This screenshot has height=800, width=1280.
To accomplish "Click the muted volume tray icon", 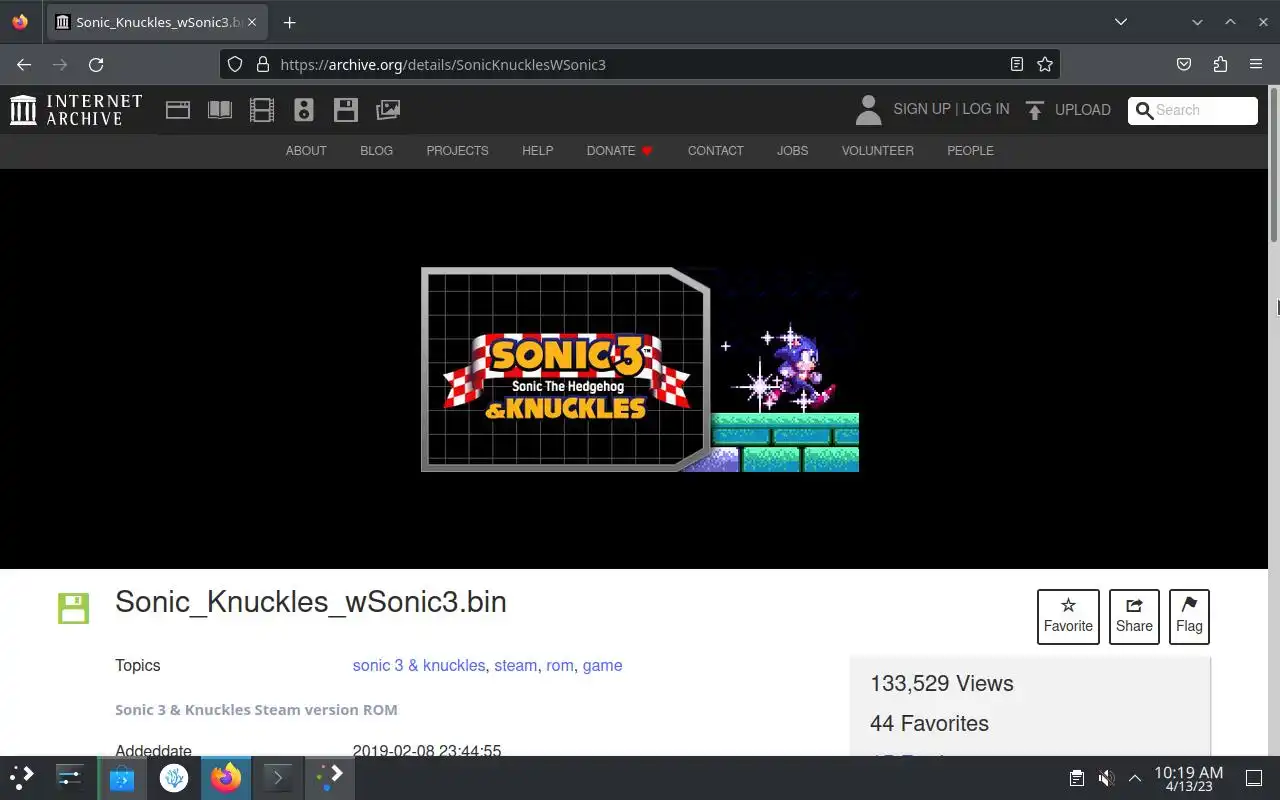I will click(x=1106, y=778).
